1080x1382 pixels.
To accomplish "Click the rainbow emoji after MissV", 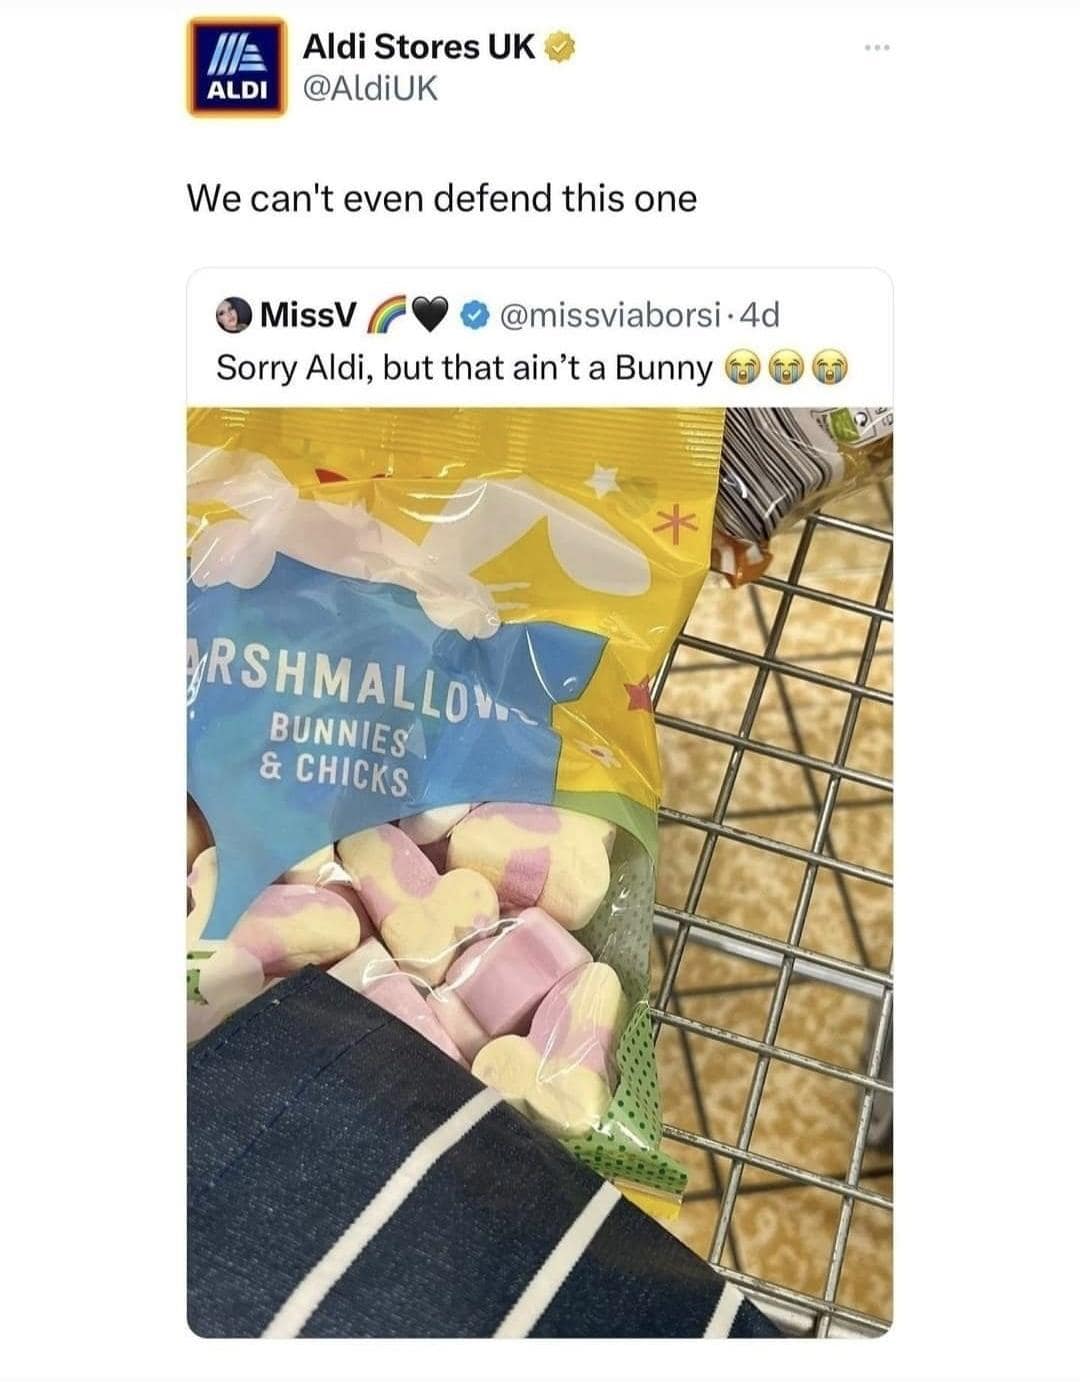I will click(385, 315).
